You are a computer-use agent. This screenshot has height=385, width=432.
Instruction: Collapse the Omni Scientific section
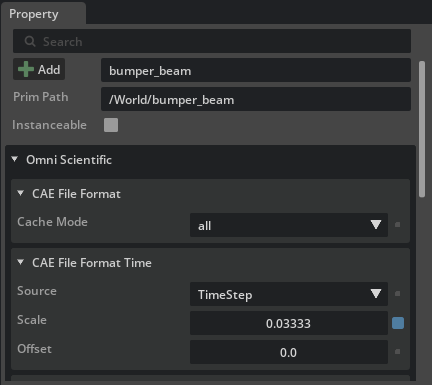[x=15, y=159]
